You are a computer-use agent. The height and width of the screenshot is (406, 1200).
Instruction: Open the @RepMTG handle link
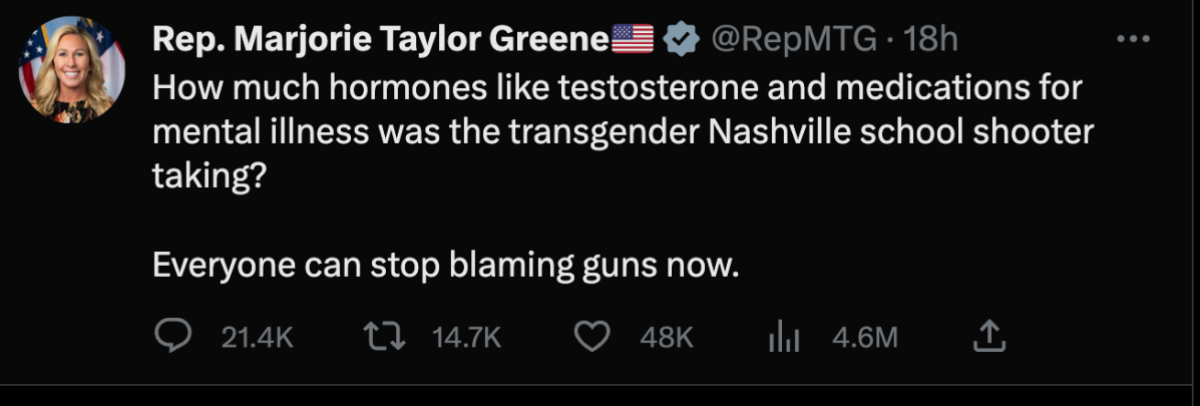(x=795, y=40)
